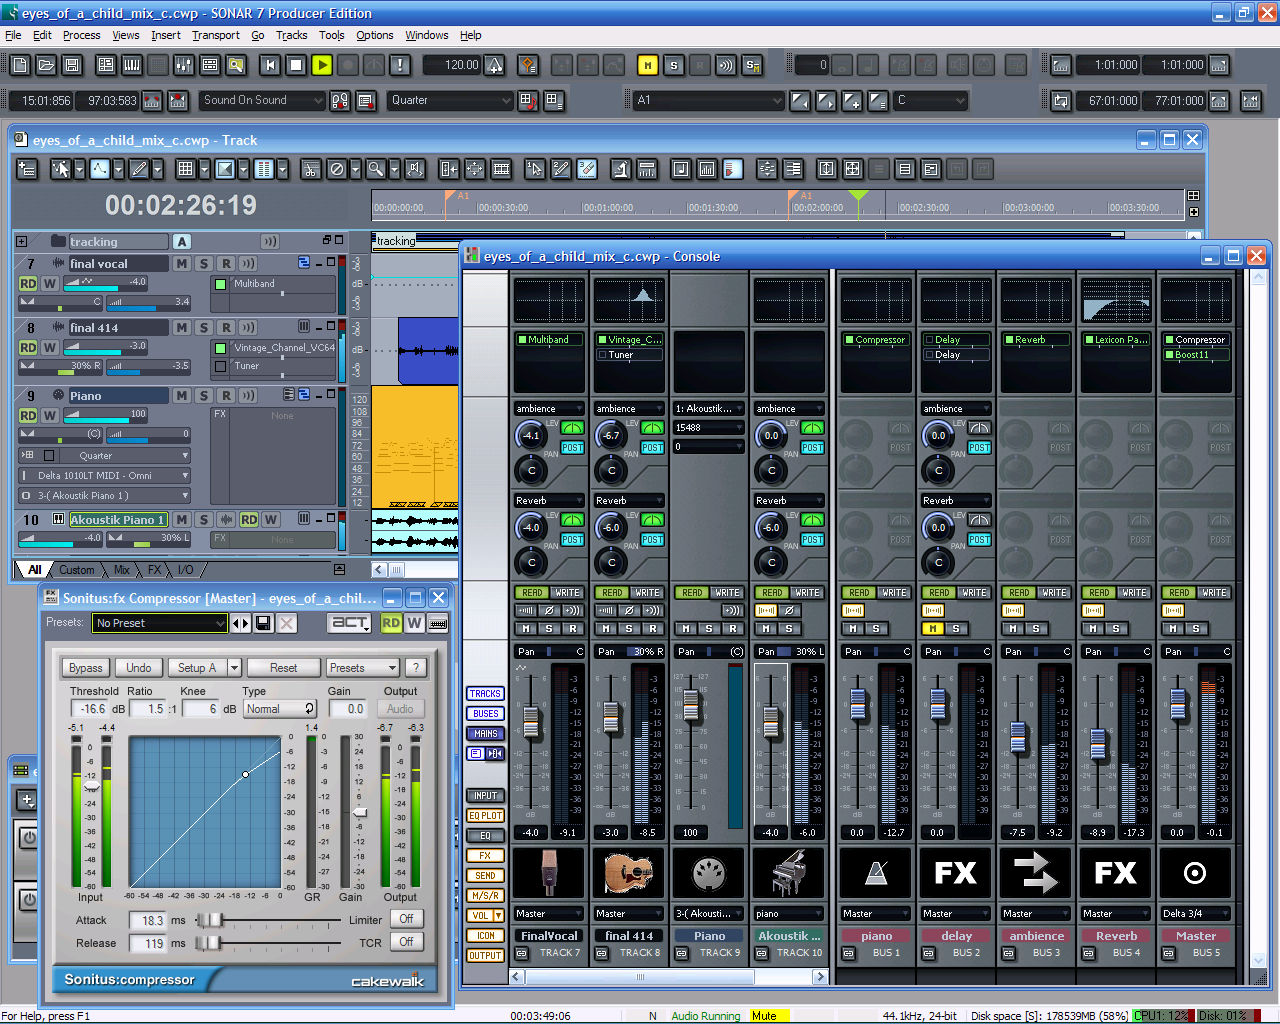
Task: Mute the final vocal track
Action: coord(181,263)
